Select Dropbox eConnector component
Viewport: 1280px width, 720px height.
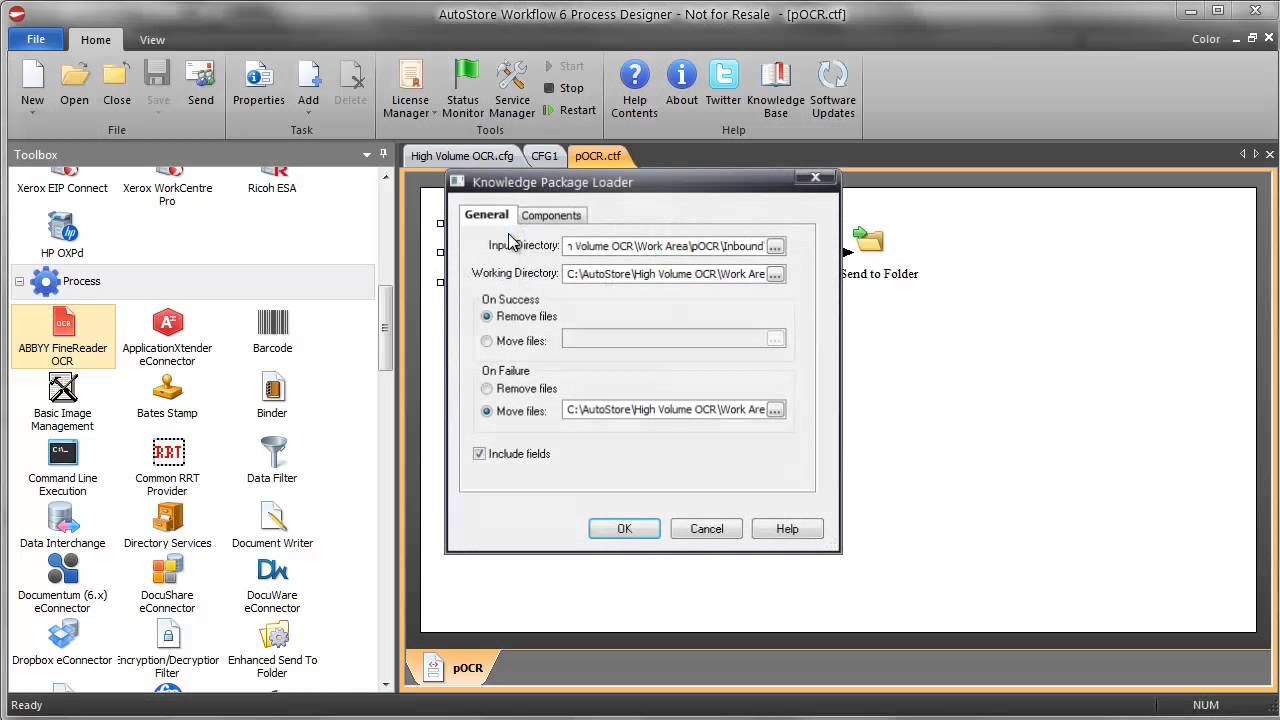click(63, 643)
